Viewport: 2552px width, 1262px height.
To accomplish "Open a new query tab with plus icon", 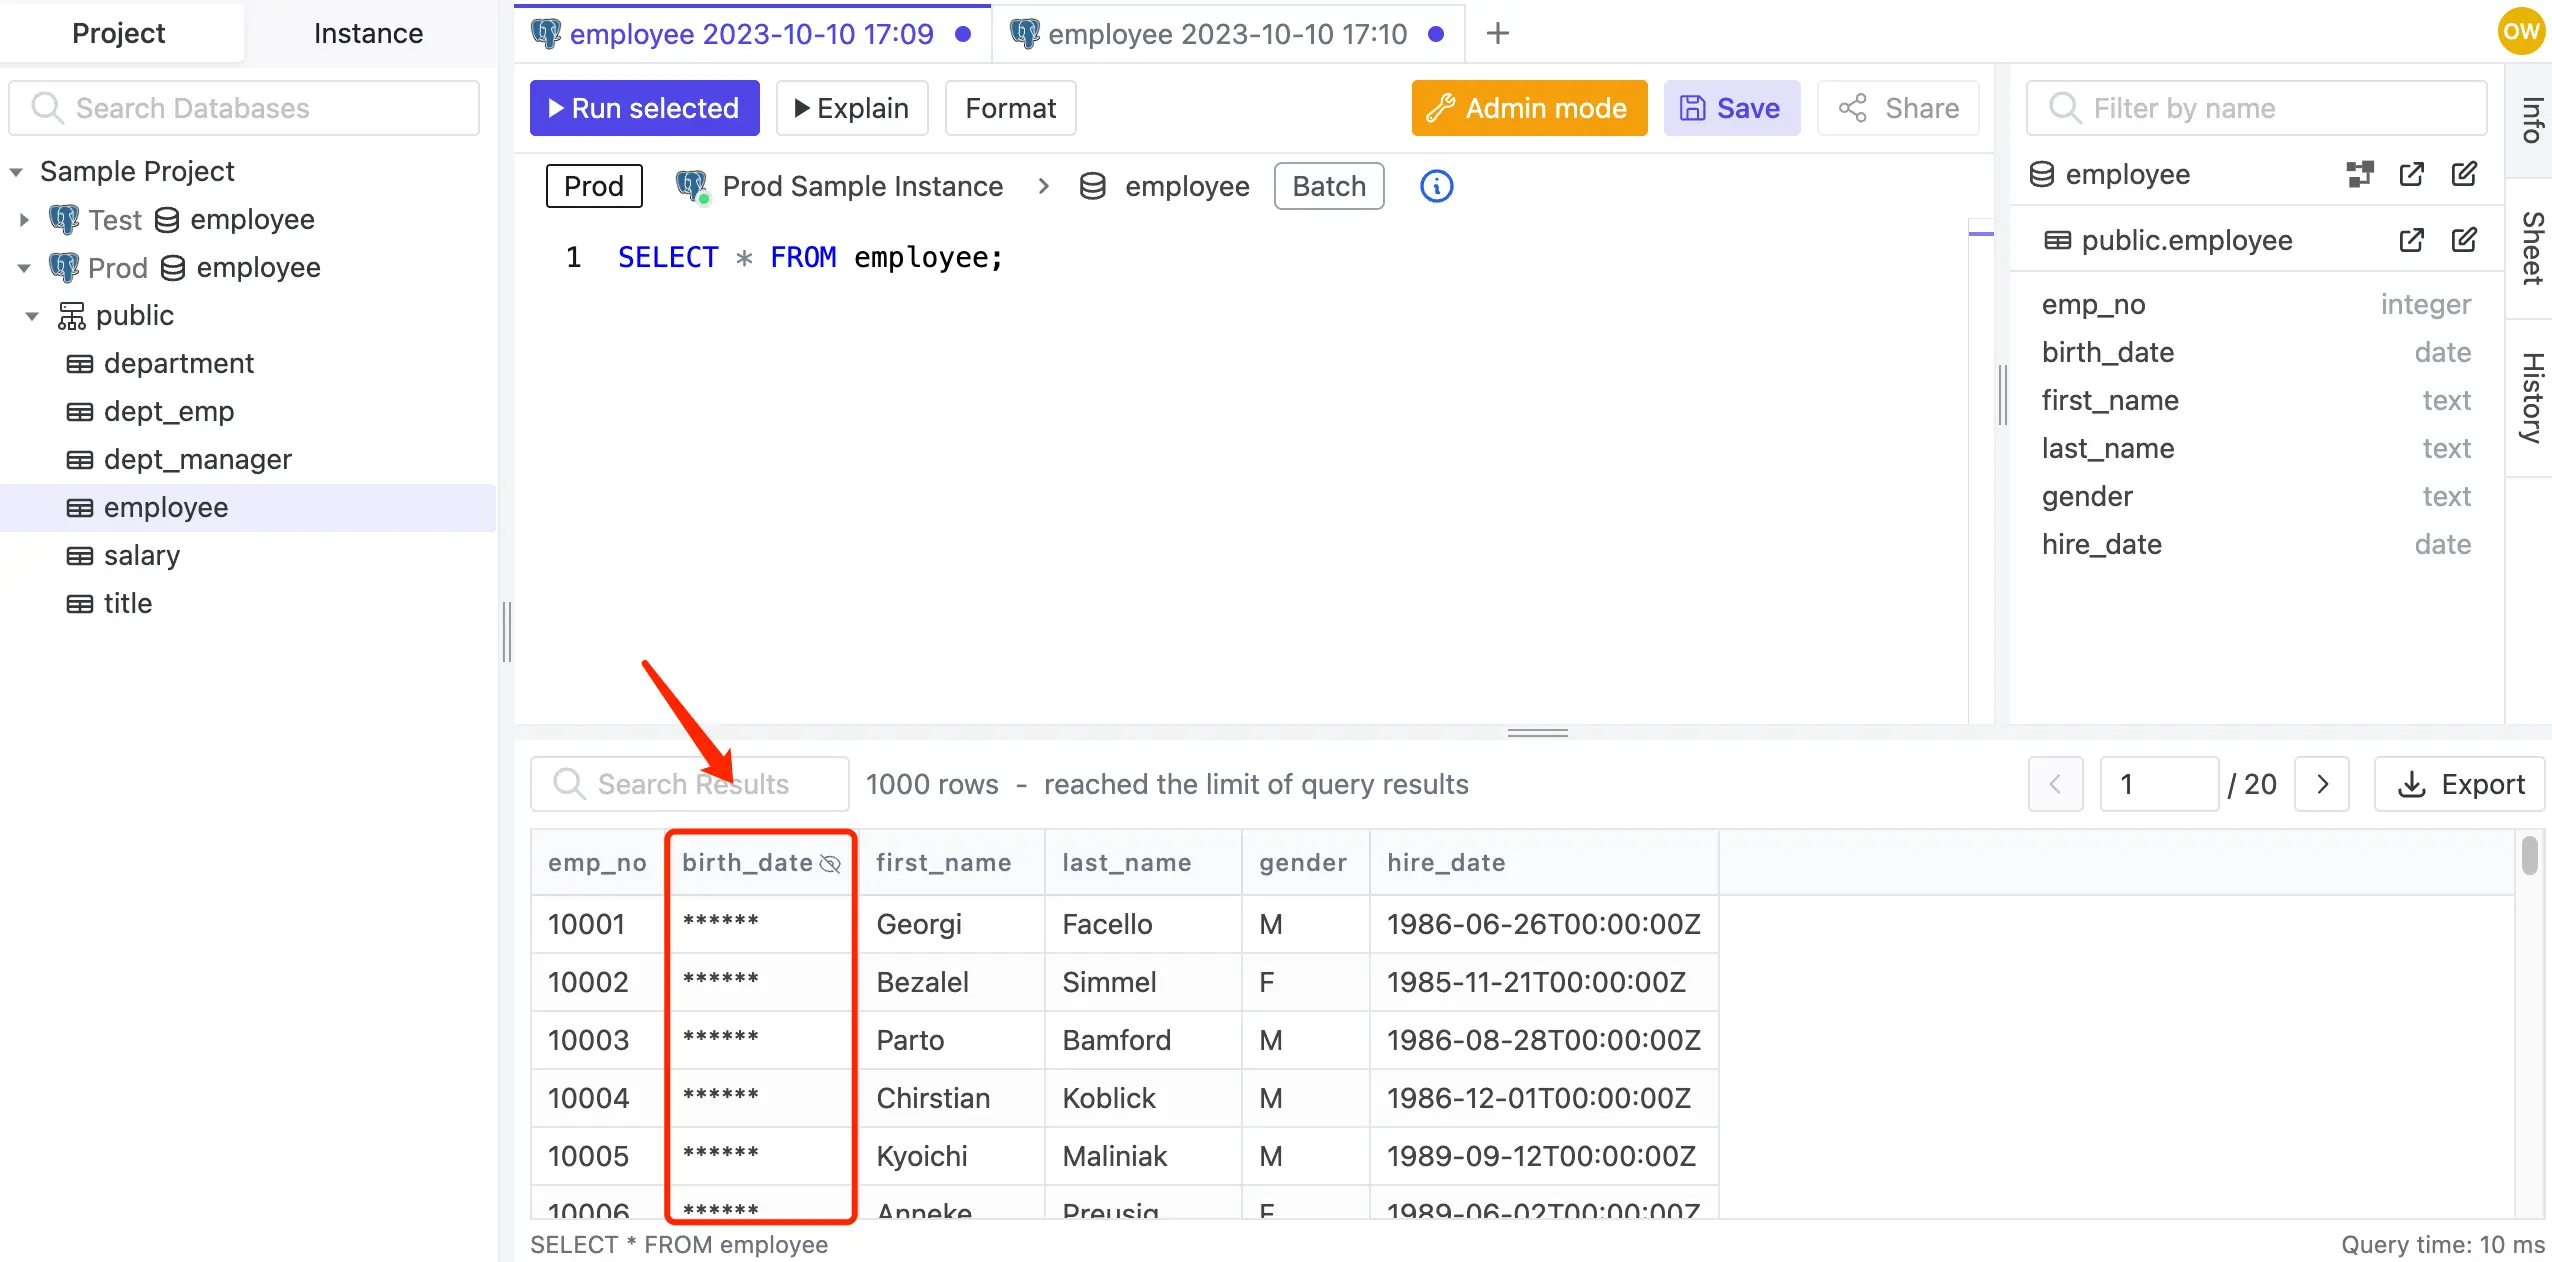I will tap(1496, 33).
